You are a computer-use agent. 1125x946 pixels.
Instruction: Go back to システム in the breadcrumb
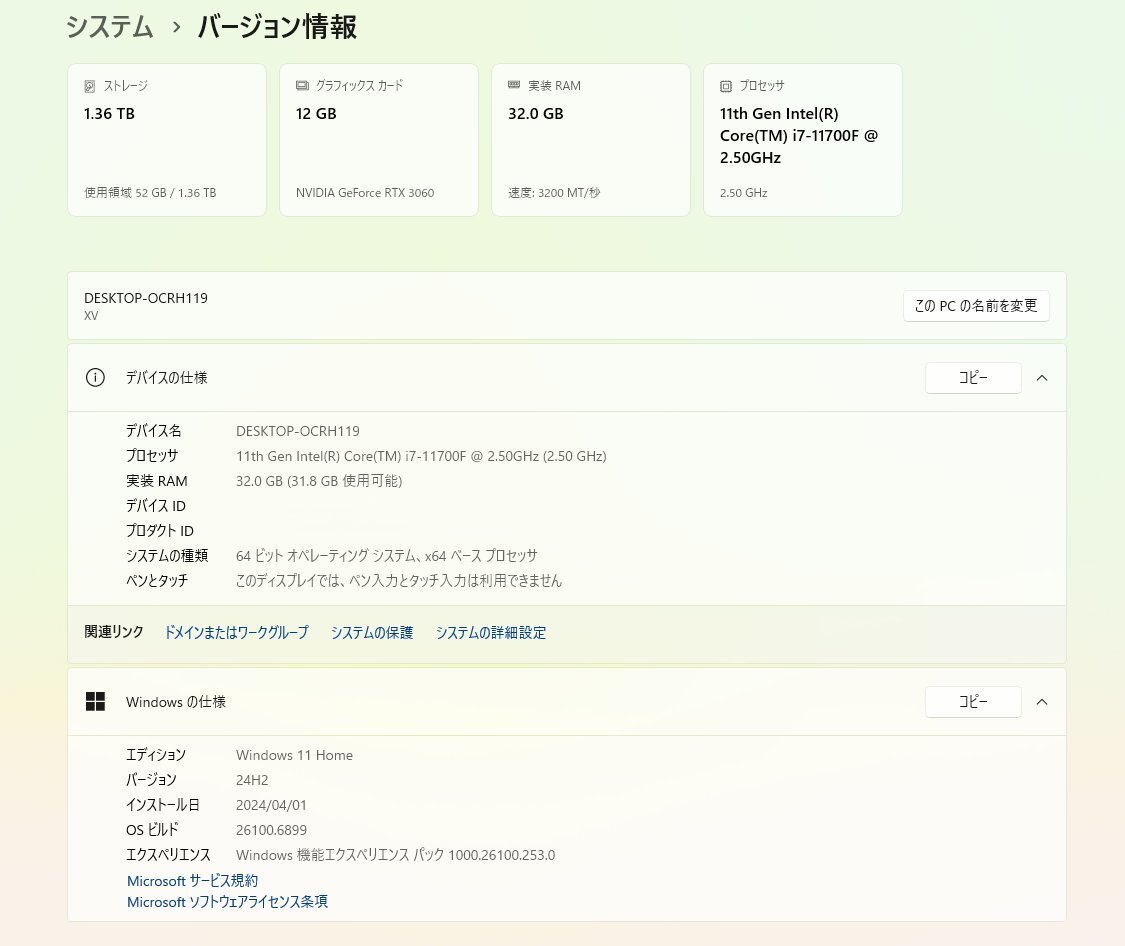click(110, 28)
